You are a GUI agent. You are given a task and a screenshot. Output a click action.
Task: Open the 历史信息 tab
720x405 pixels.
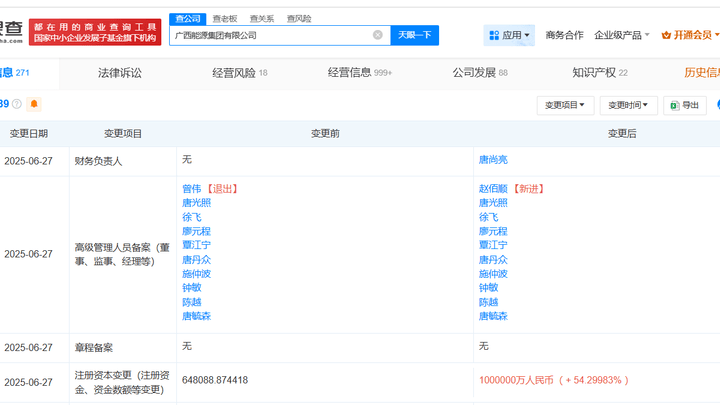point(702,73)
